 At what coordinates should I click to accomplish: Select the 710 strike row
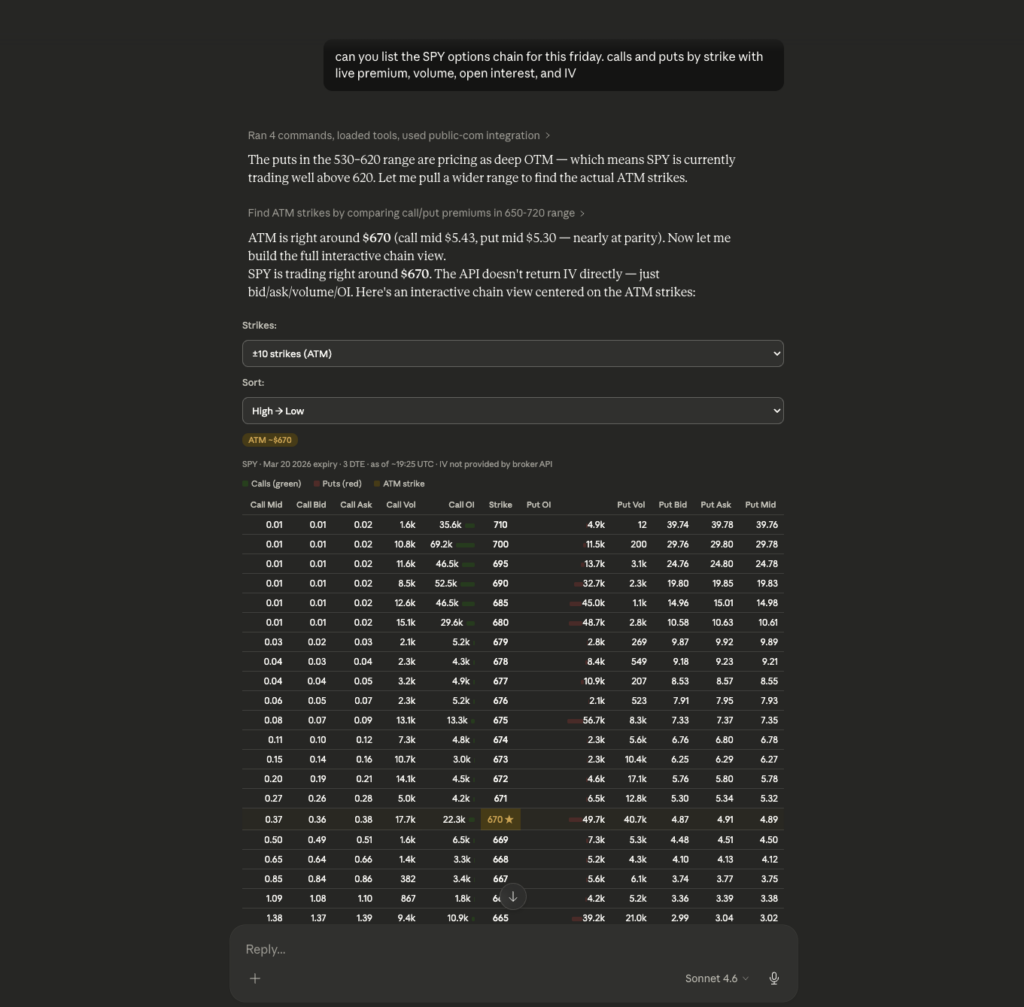(500, 525)
